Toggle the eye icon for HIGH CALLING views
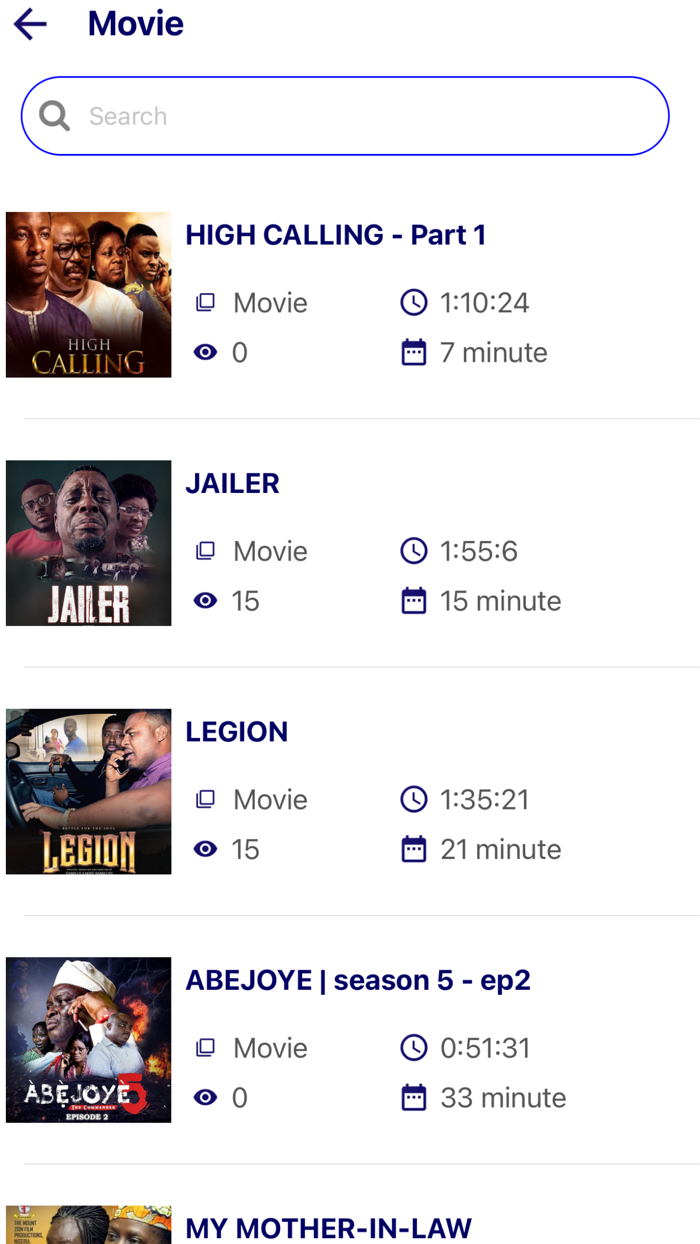This screenshot has width=700, height=1244. pos(205,352)
